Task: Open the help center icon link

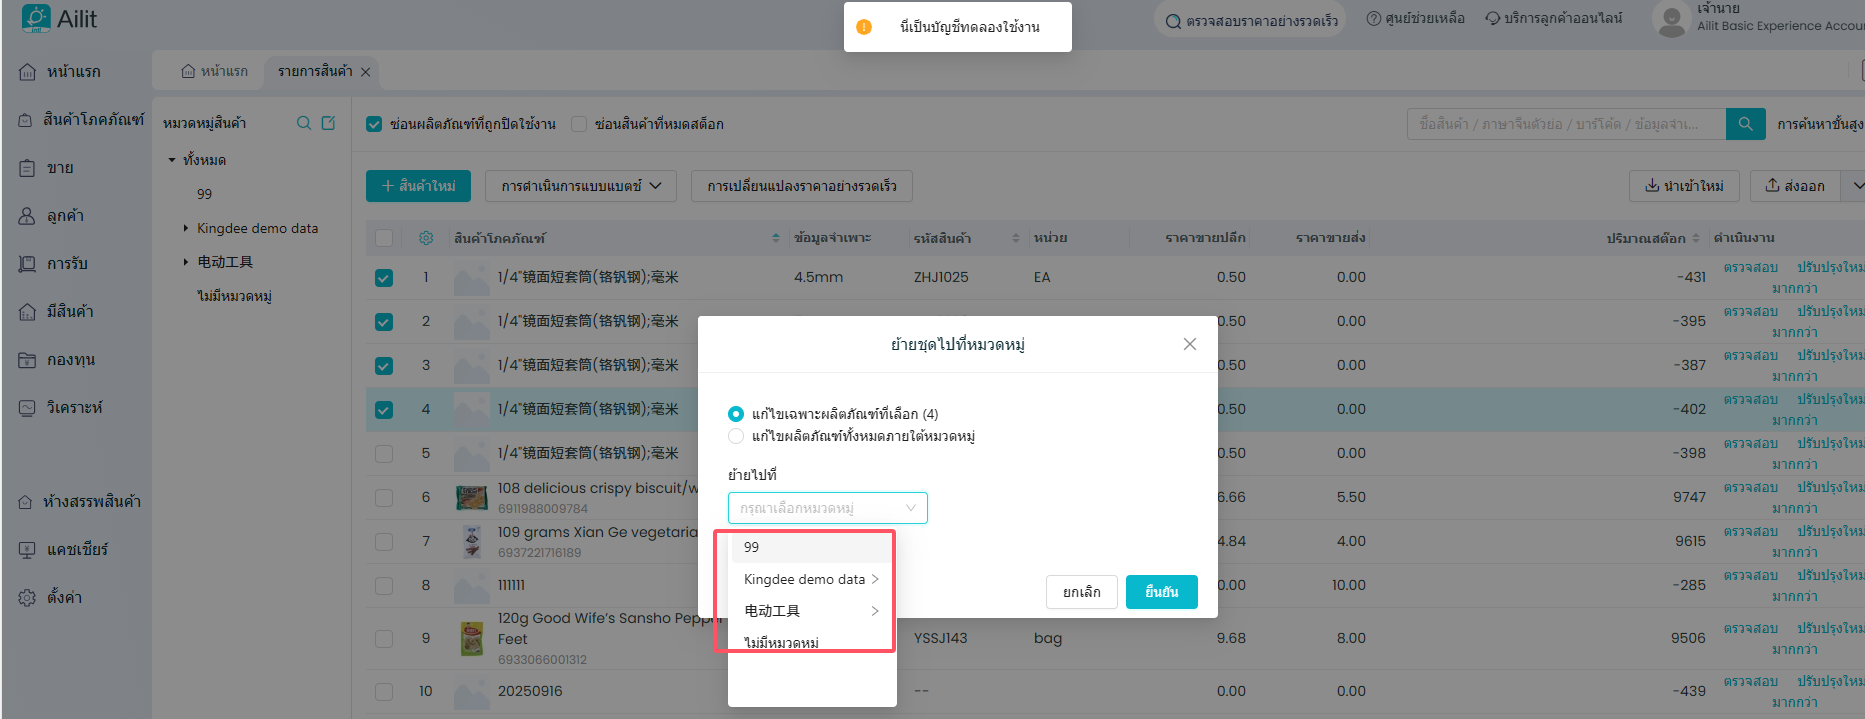Action: [x=1374, y=19]
